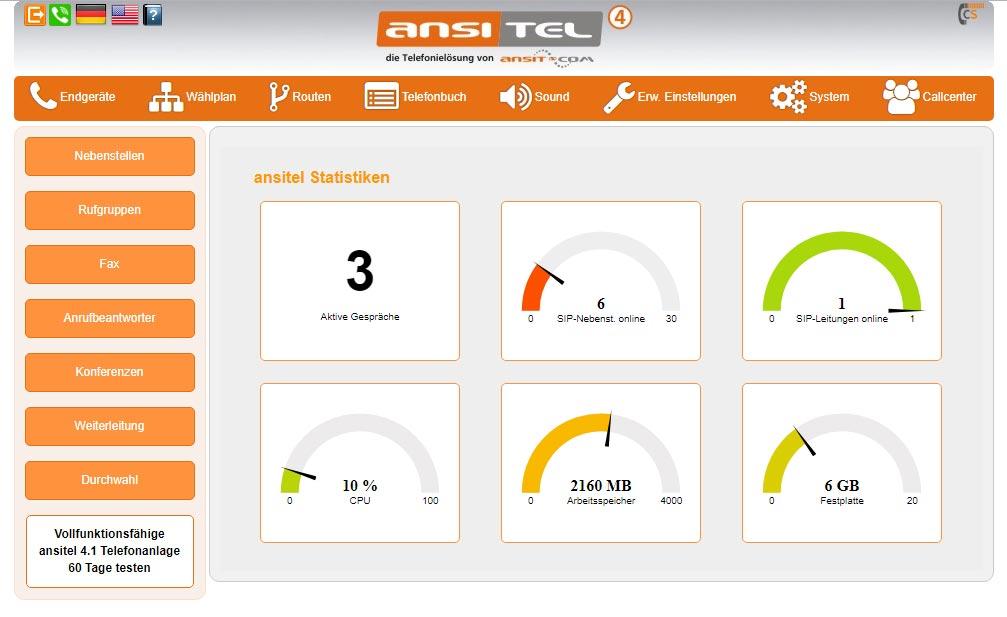Click the SIP-Leitungen online gauge

(x=841, y=281)
